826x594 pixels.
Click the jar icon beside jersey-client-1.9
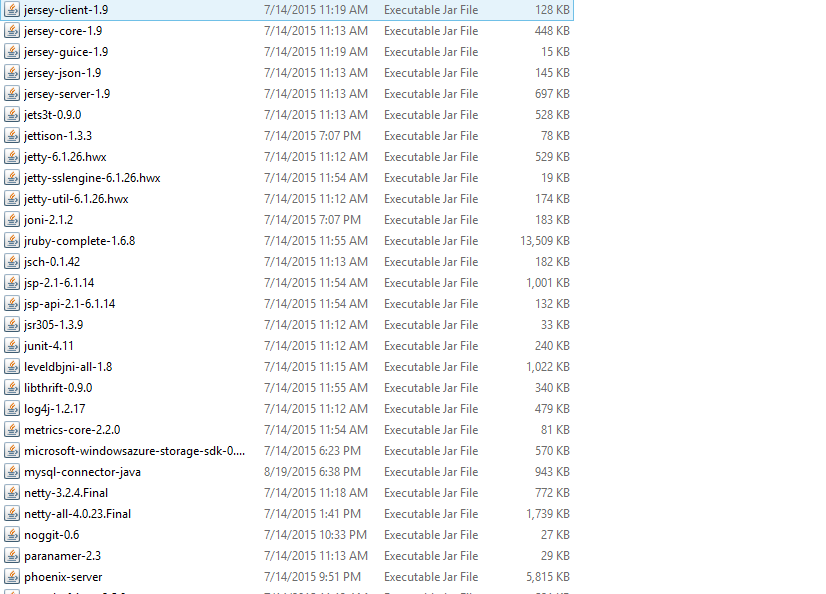[12, 9]
